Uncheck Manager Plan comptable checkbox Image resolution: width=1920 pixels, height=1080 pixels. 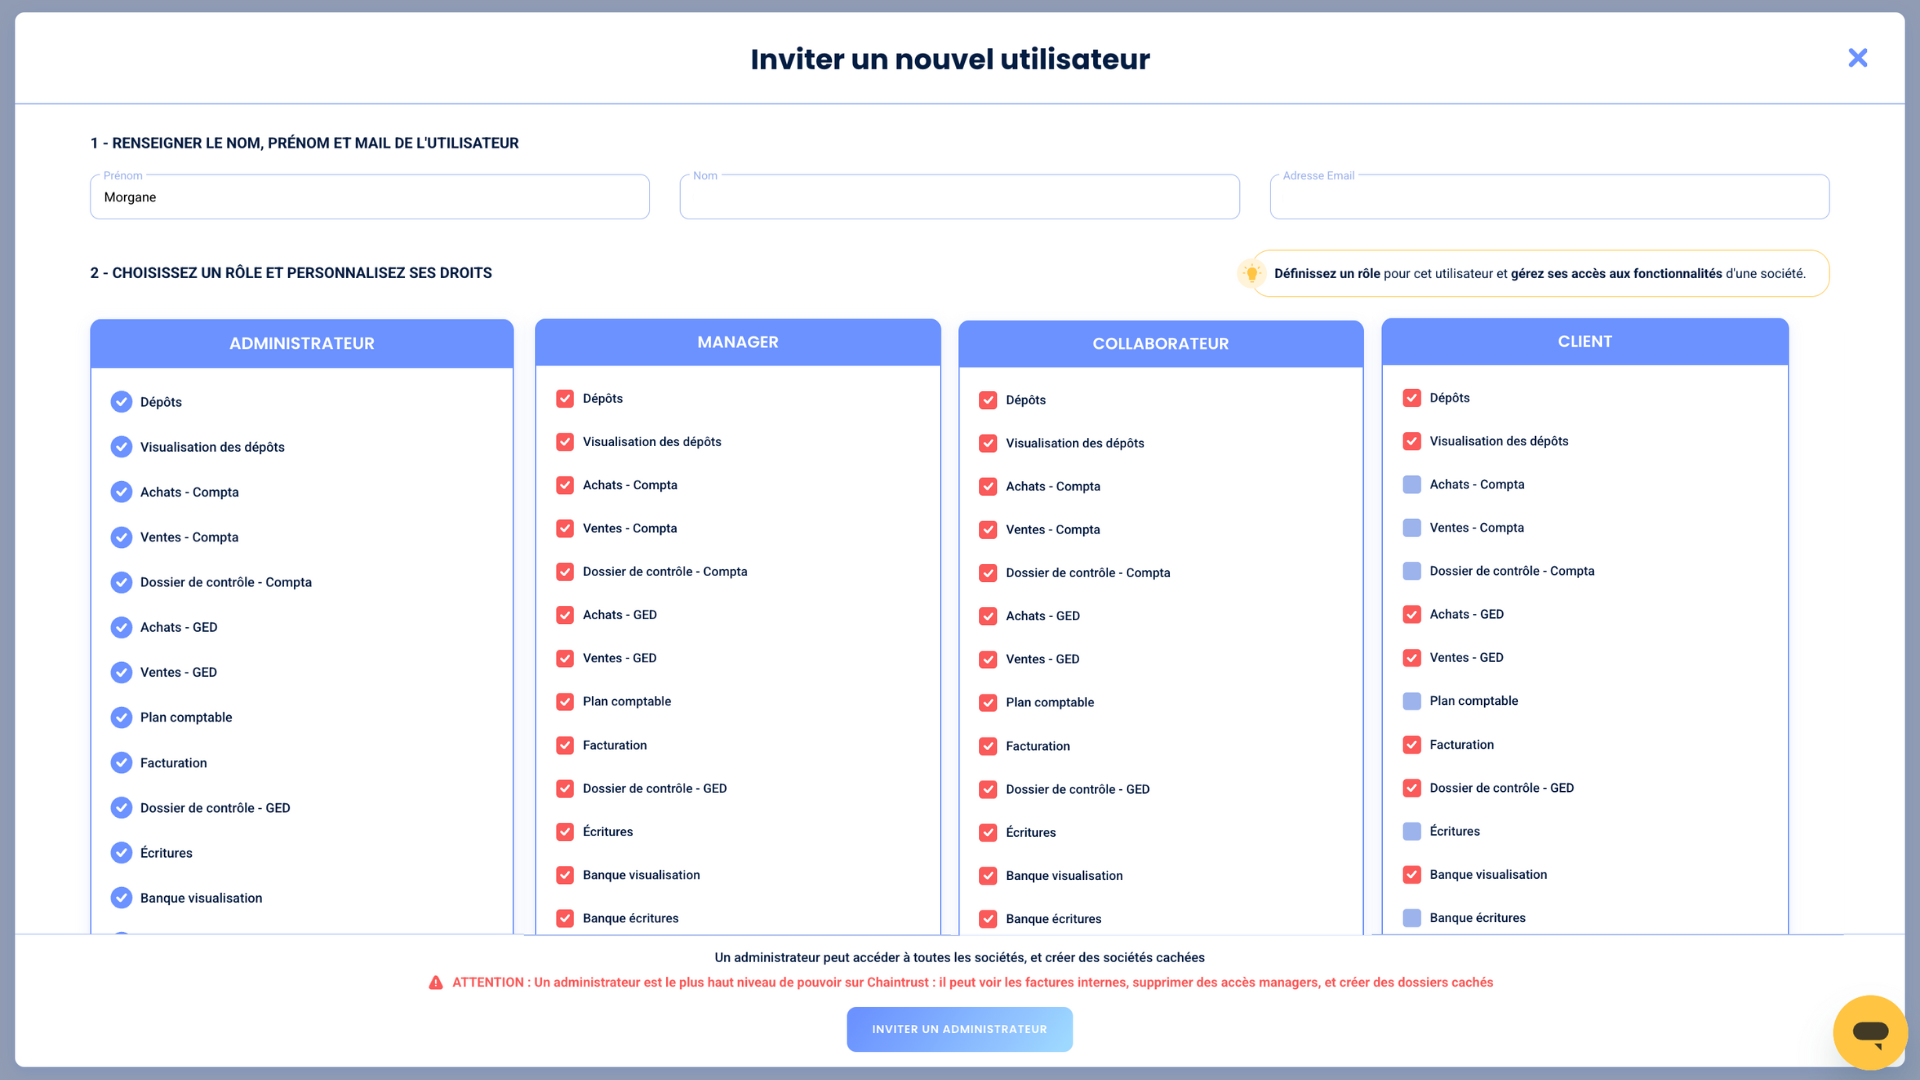(x=565, y=702)
